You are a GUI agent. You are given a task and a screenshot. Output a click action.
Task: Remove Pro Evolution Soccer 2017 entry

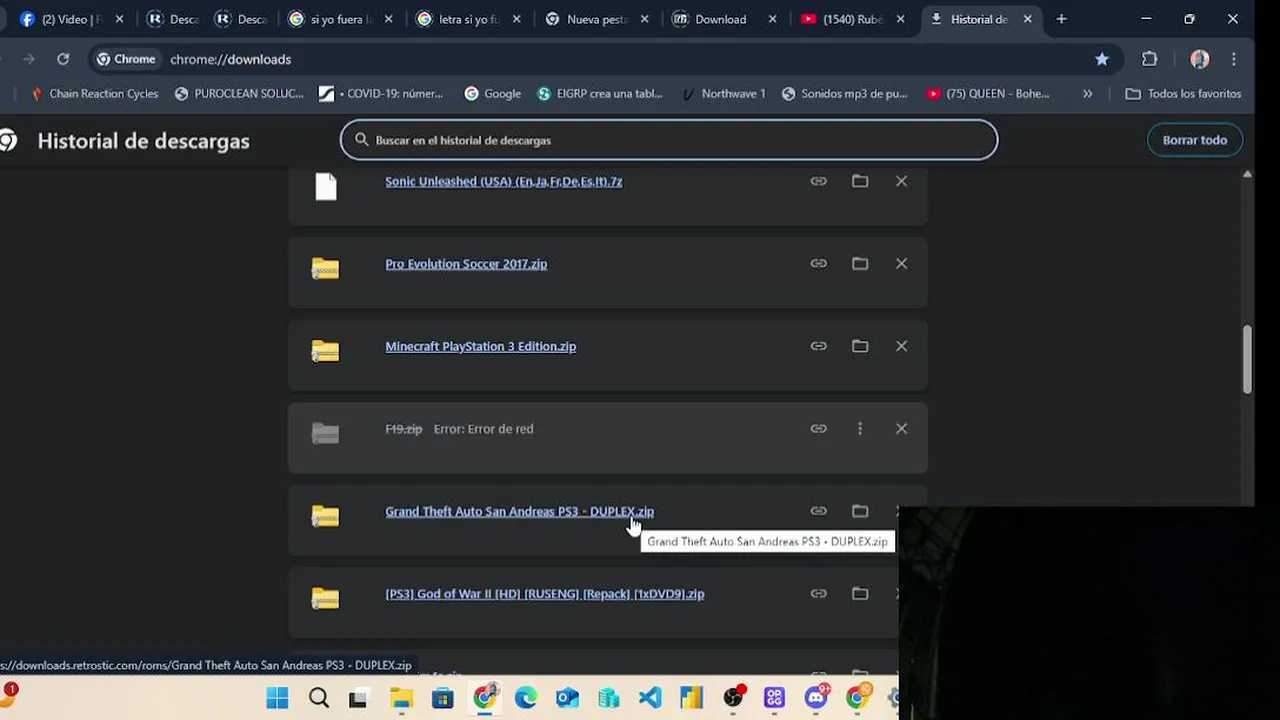pyautogui.click(x=901, y=264)
